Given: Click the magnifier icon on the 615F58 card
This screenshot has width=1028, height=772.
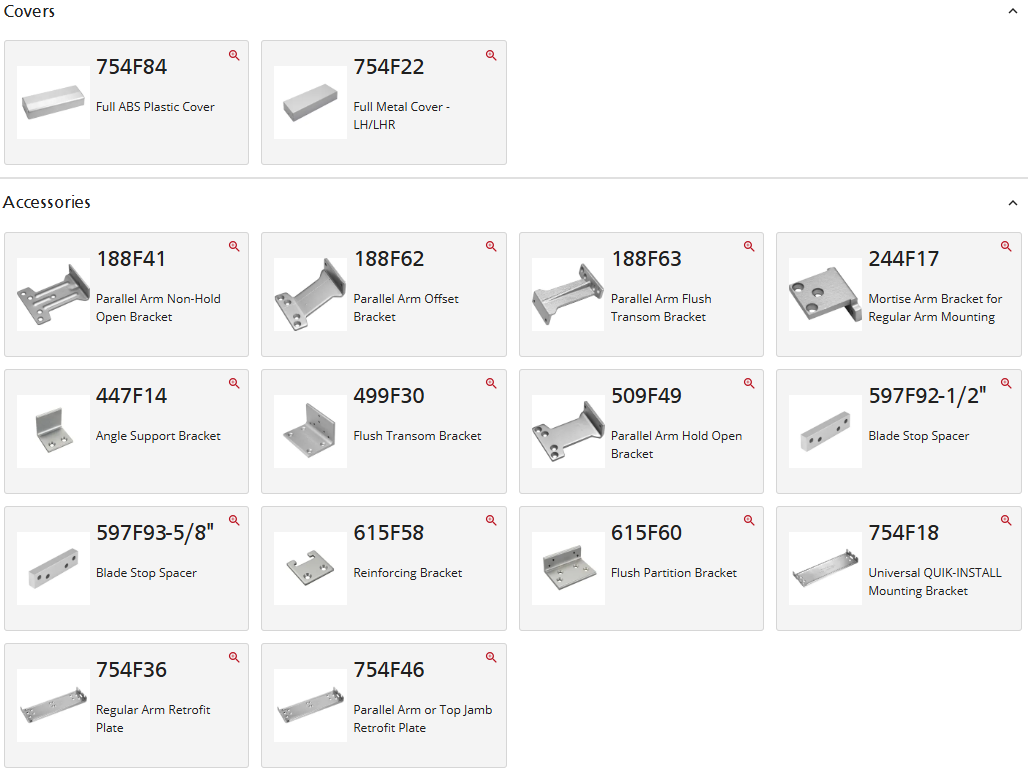Looking at the screenshot, I should (491, 520).
